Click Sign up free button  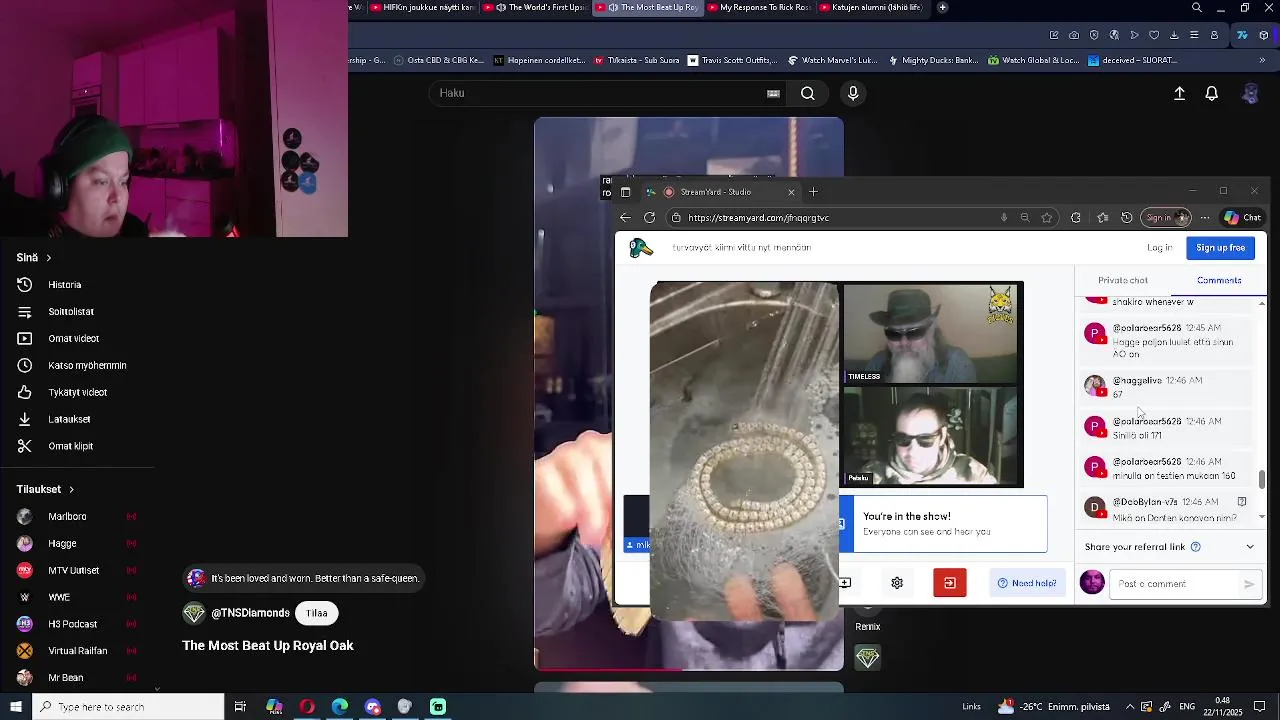click(1220, 248)
